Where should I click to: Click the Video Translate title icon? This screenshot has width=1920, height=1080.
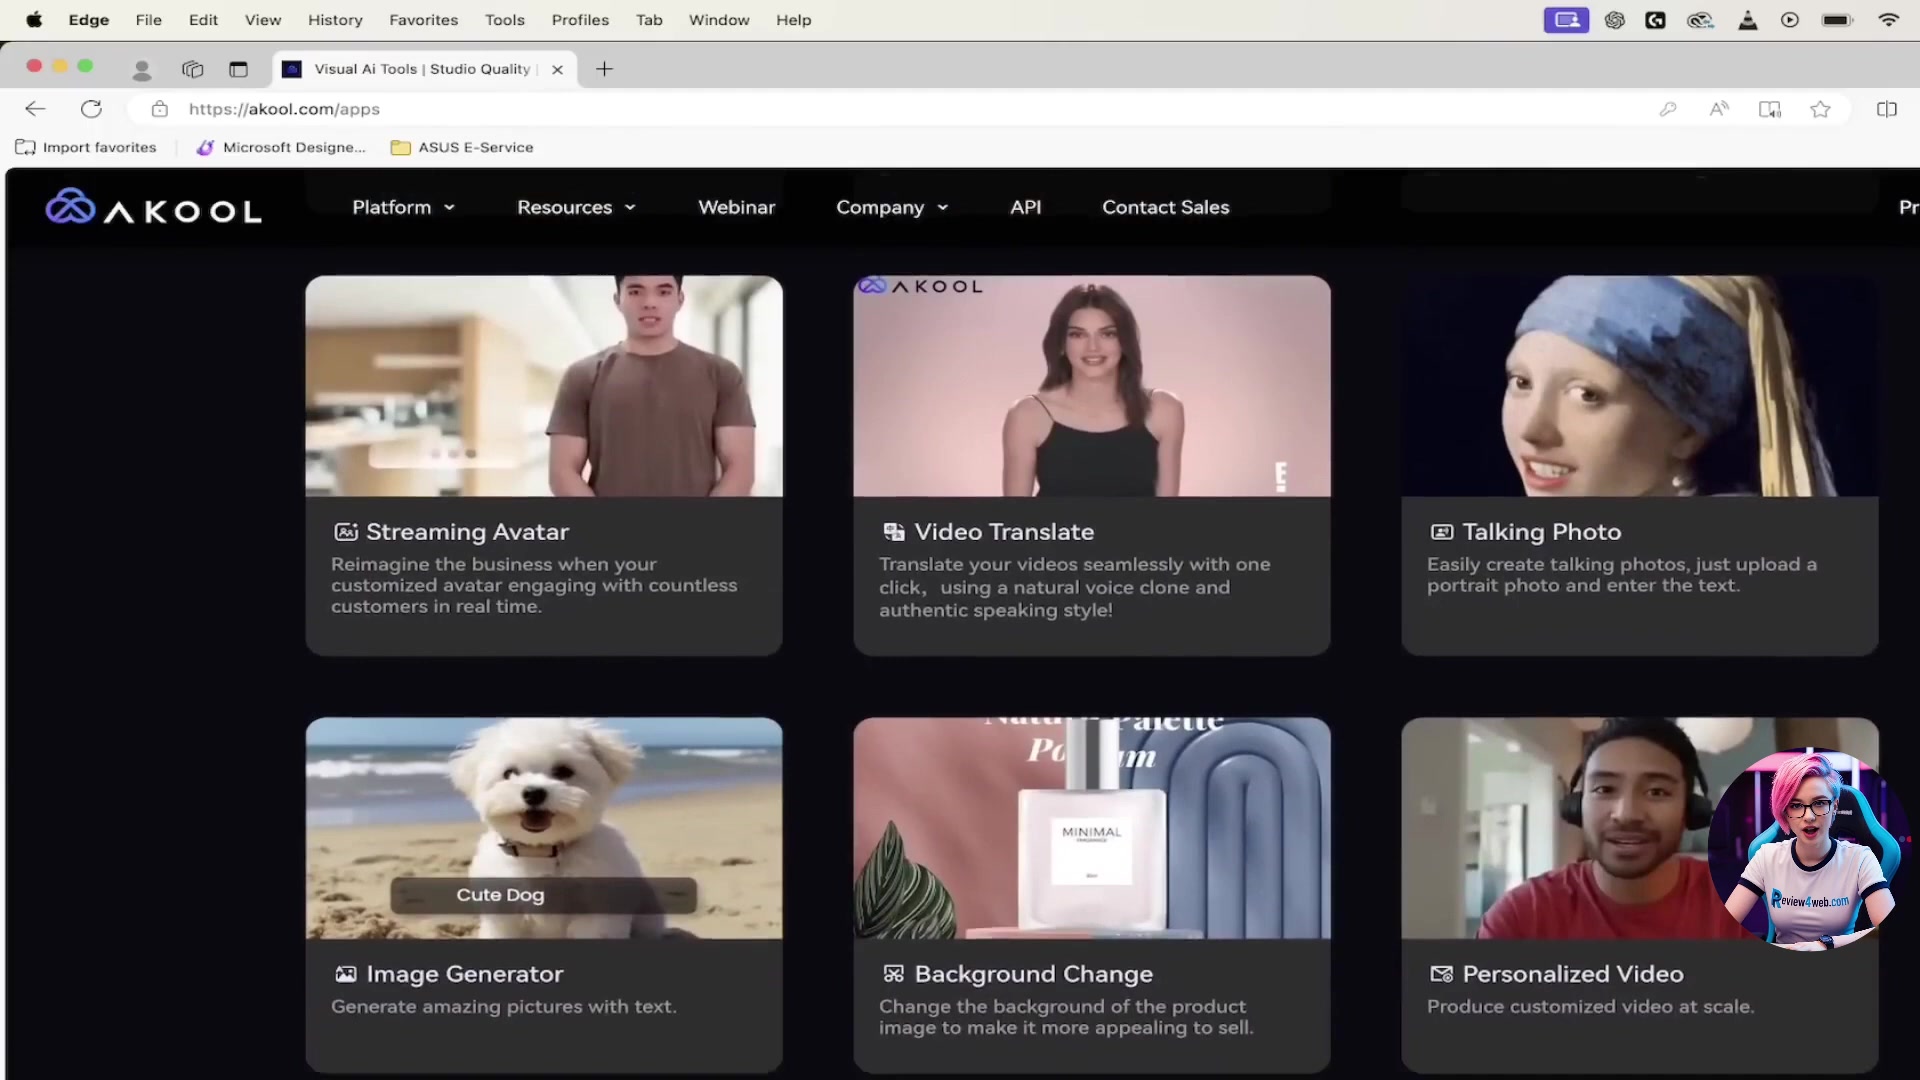pyautogui.click(x=894, y=532)
